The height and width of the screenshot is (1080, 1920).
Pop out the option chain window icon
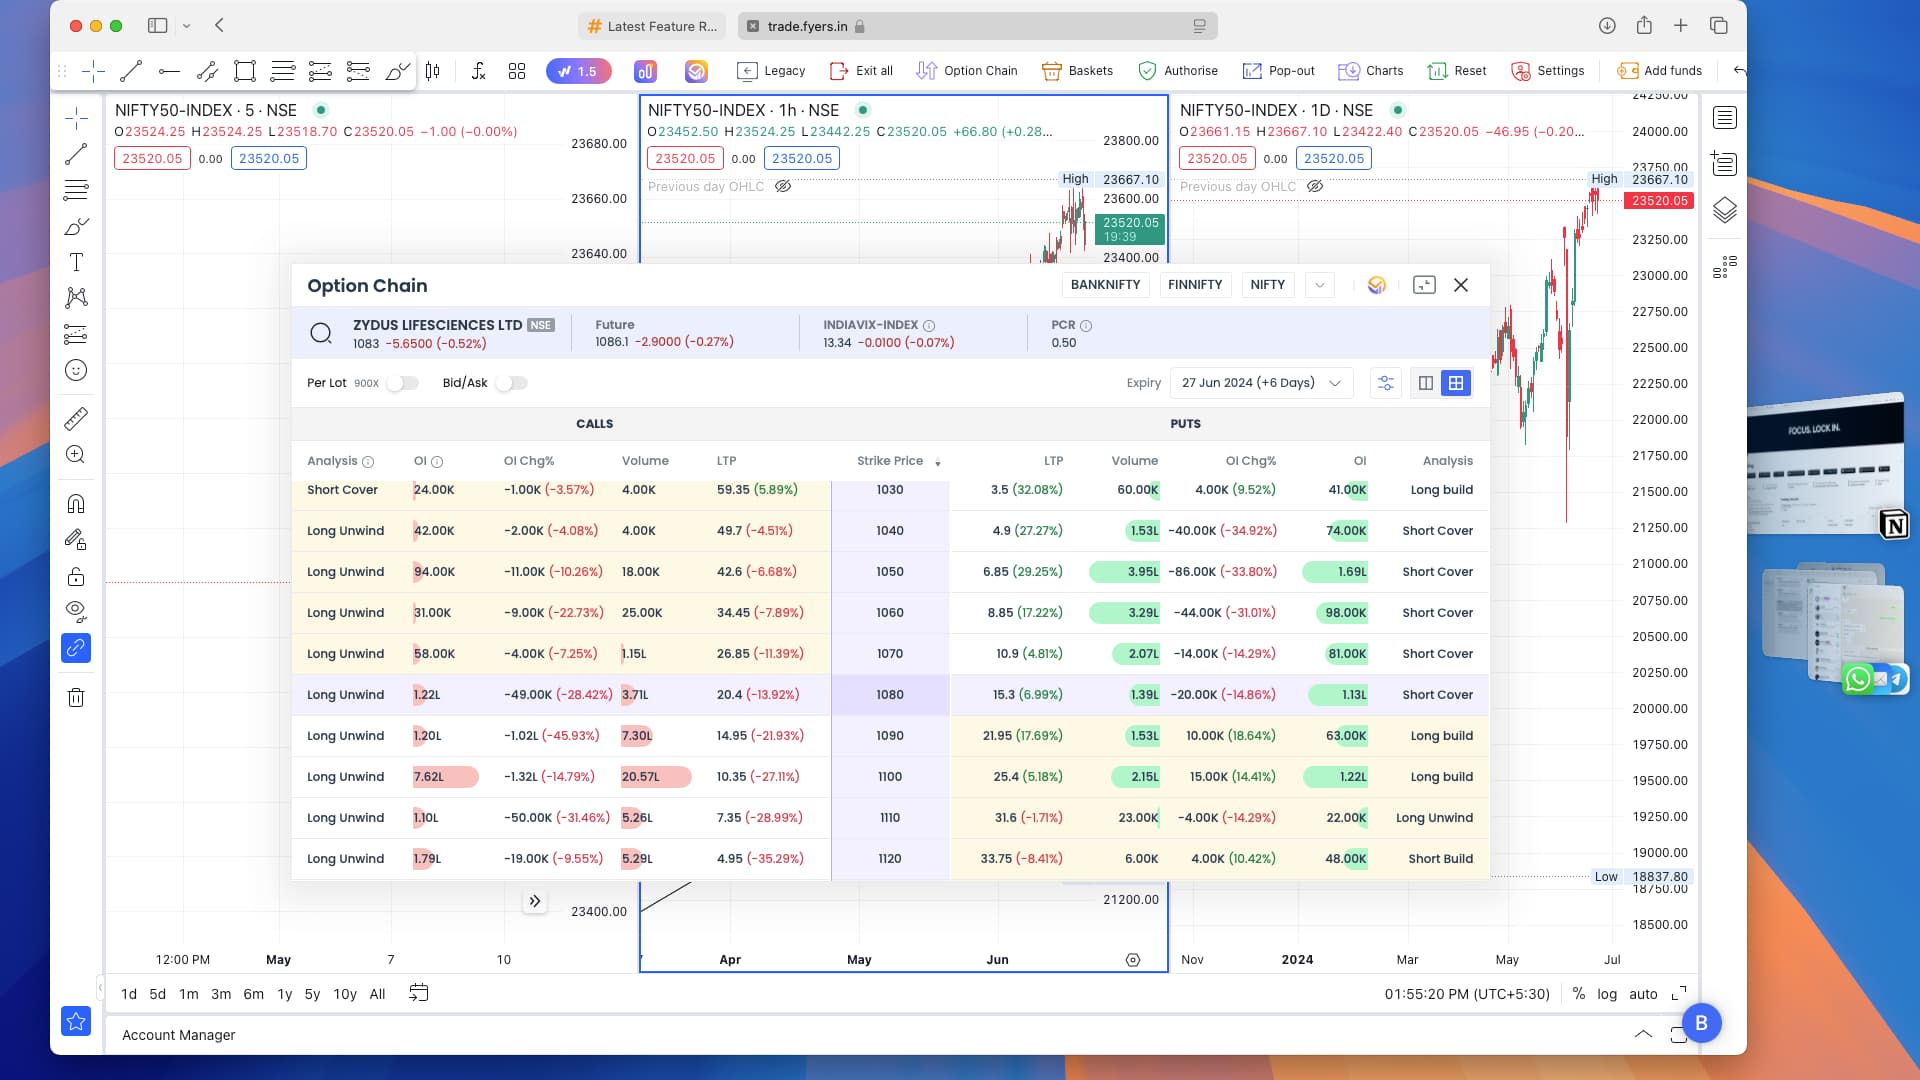tap(1424, 285)
